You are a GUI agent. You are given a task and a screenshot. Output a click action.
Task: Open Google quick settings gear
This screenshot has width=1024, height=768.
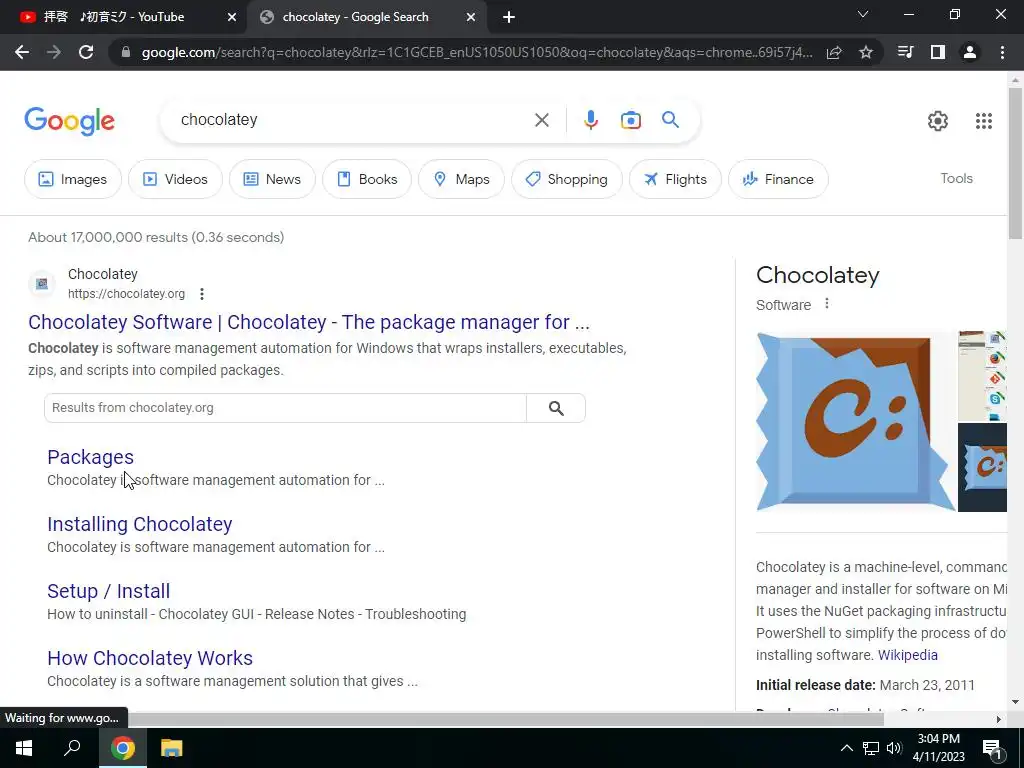point(938,121)
